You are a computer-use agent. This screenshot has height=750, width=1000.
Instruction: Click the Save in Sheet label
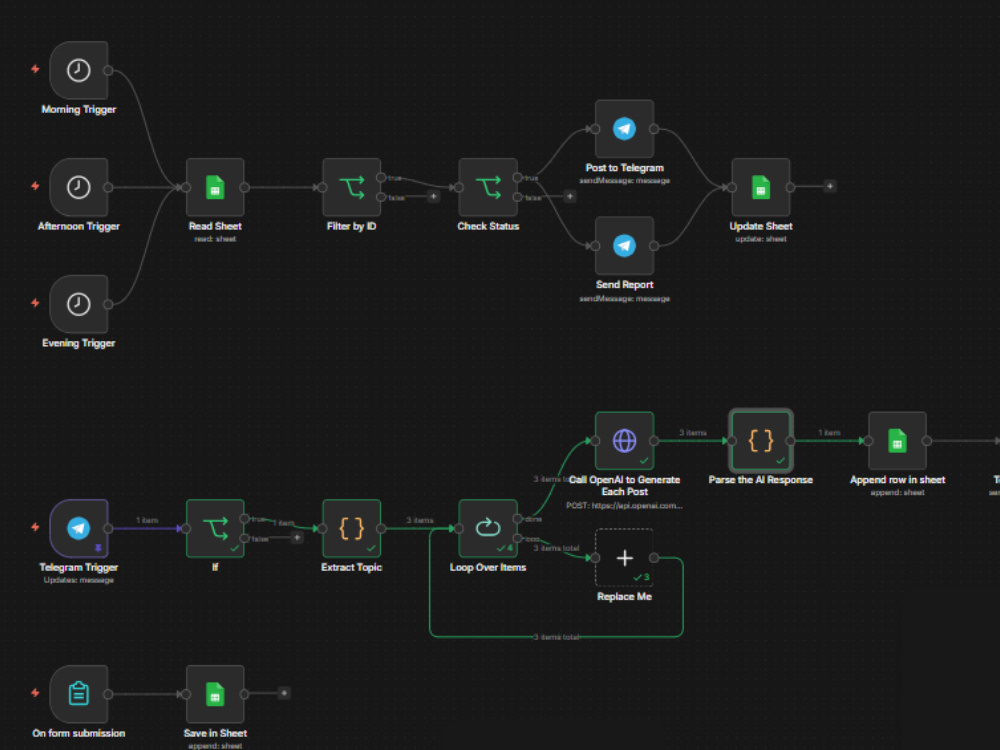[x=215, y=733]
